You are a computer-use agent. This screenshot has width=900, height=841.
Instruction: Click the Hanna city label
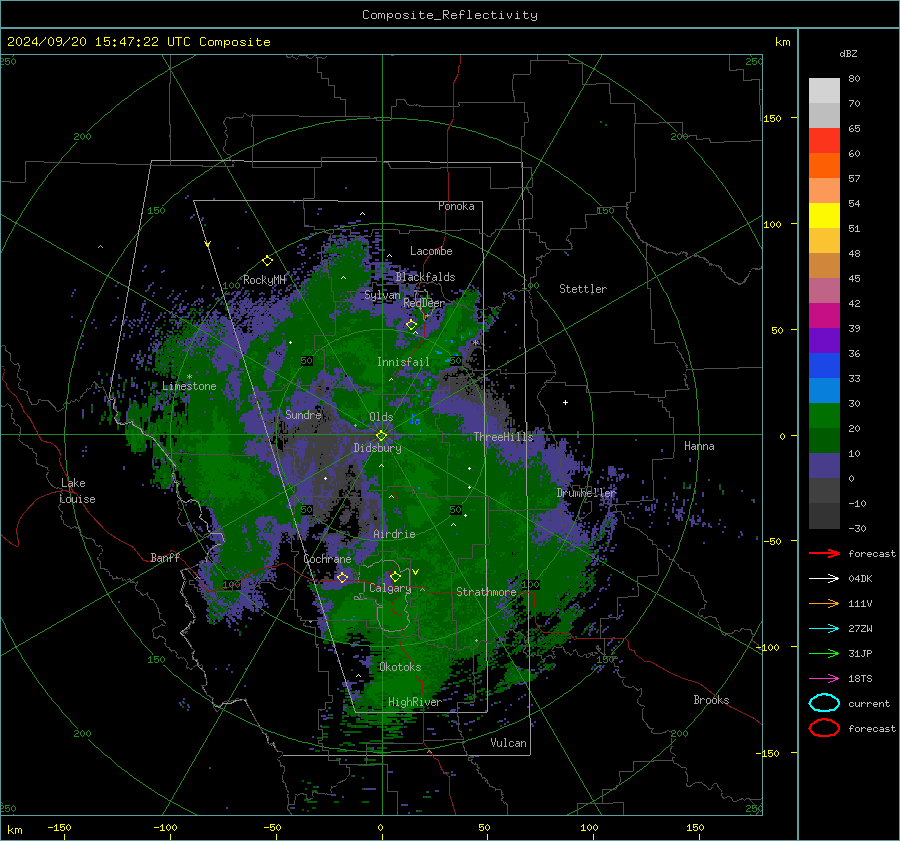point(699,446)
